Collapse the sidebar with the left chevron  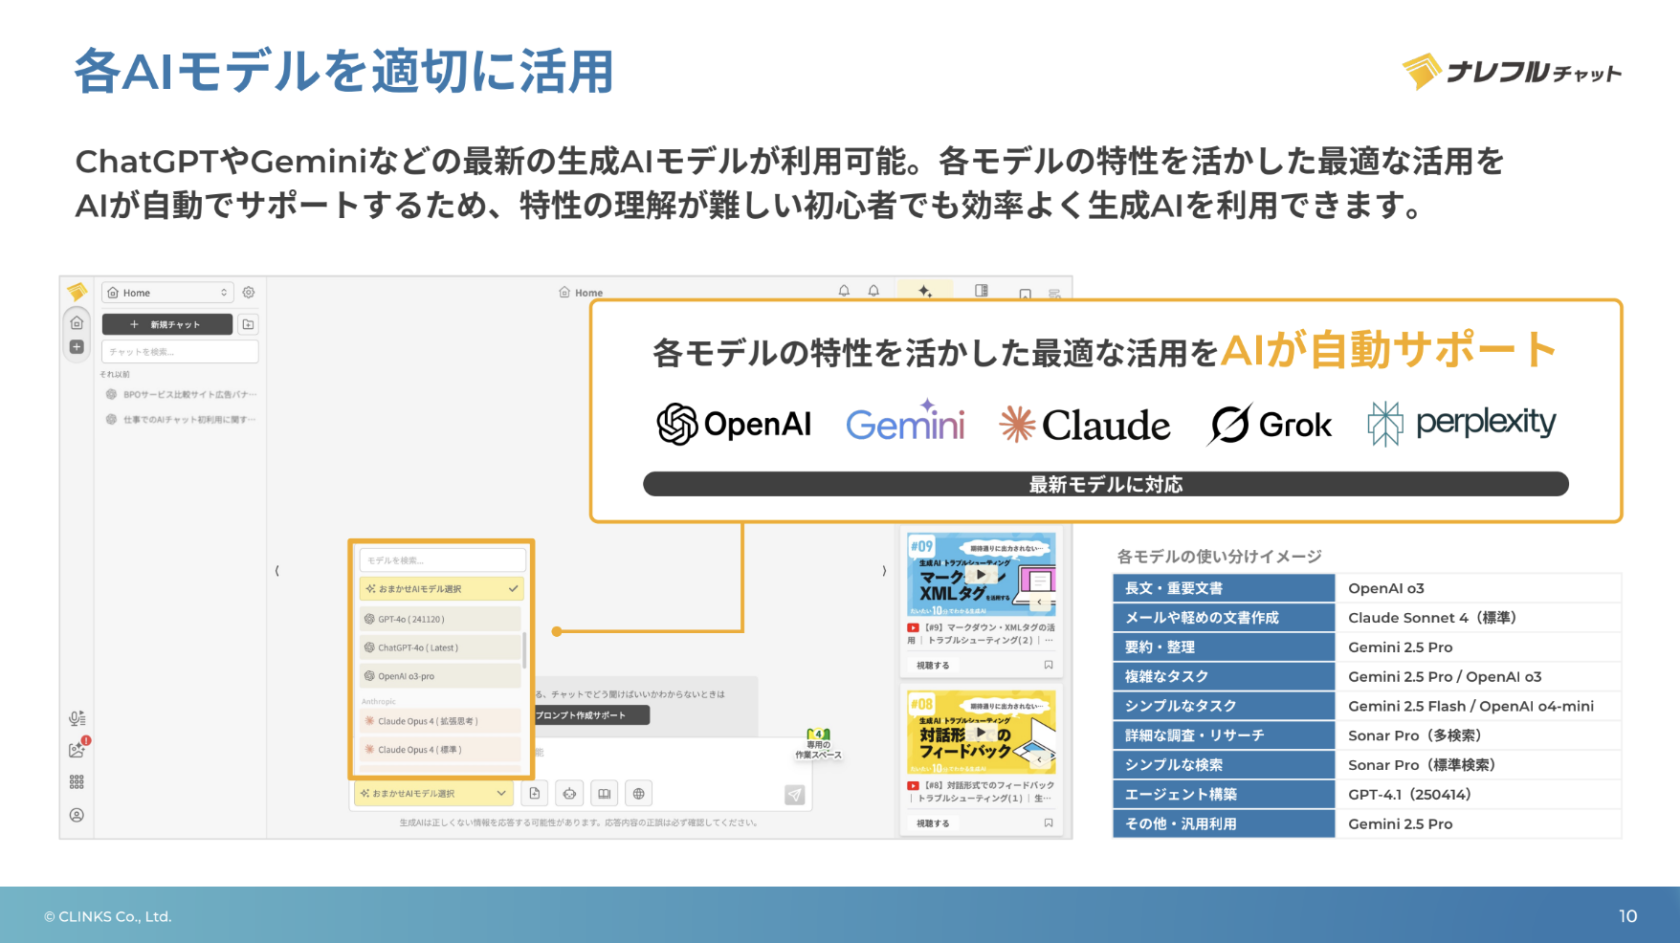[x=277, y=571]
